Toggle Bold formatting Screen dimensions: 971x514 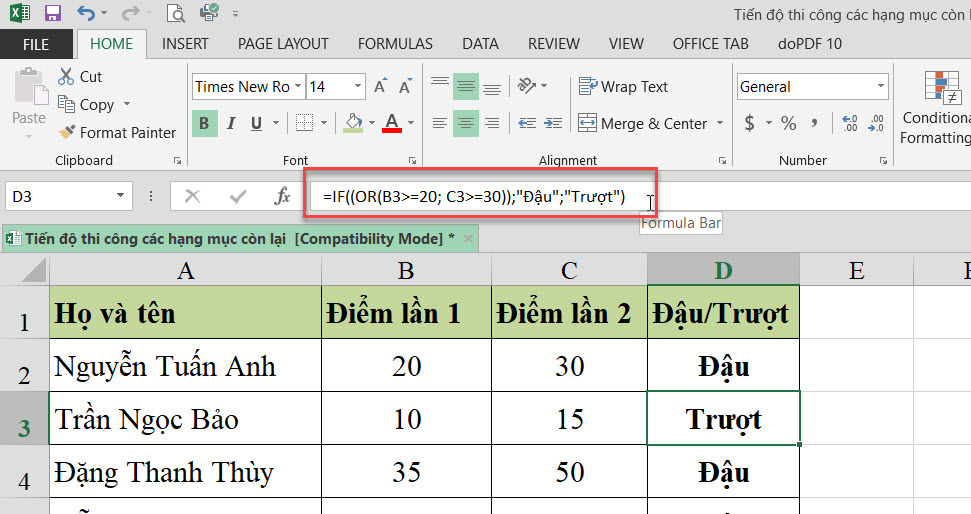(x=204, y=123)
